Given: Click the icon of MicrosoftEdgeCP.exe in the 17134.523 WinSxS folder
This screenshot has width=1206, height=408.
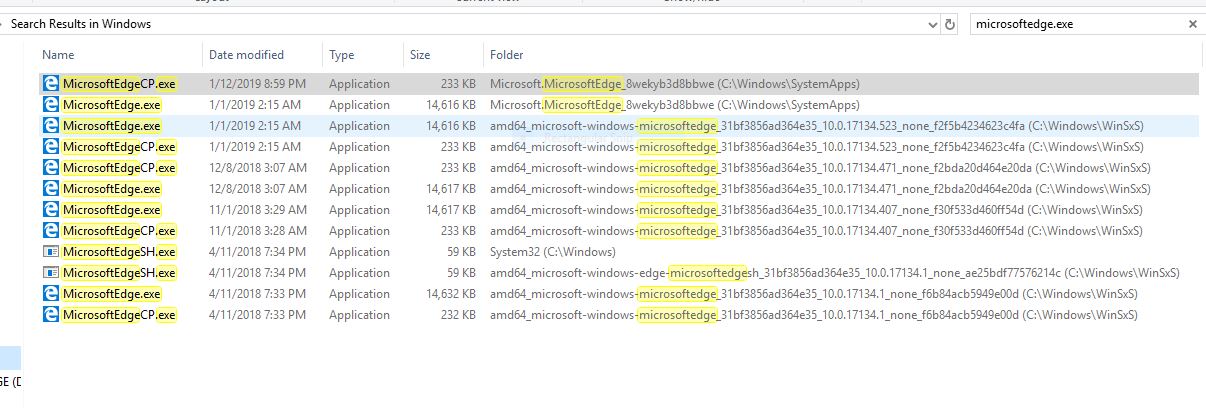Looking at the screenshot, I should point(50,147).
